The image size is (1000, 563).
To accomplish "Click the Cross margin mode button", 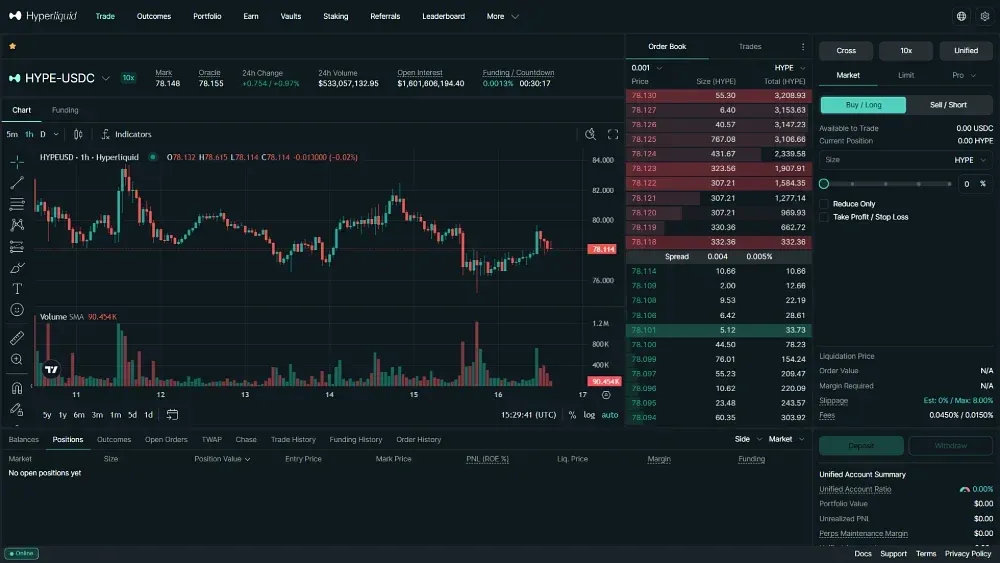I will click(x=846, y=51).
